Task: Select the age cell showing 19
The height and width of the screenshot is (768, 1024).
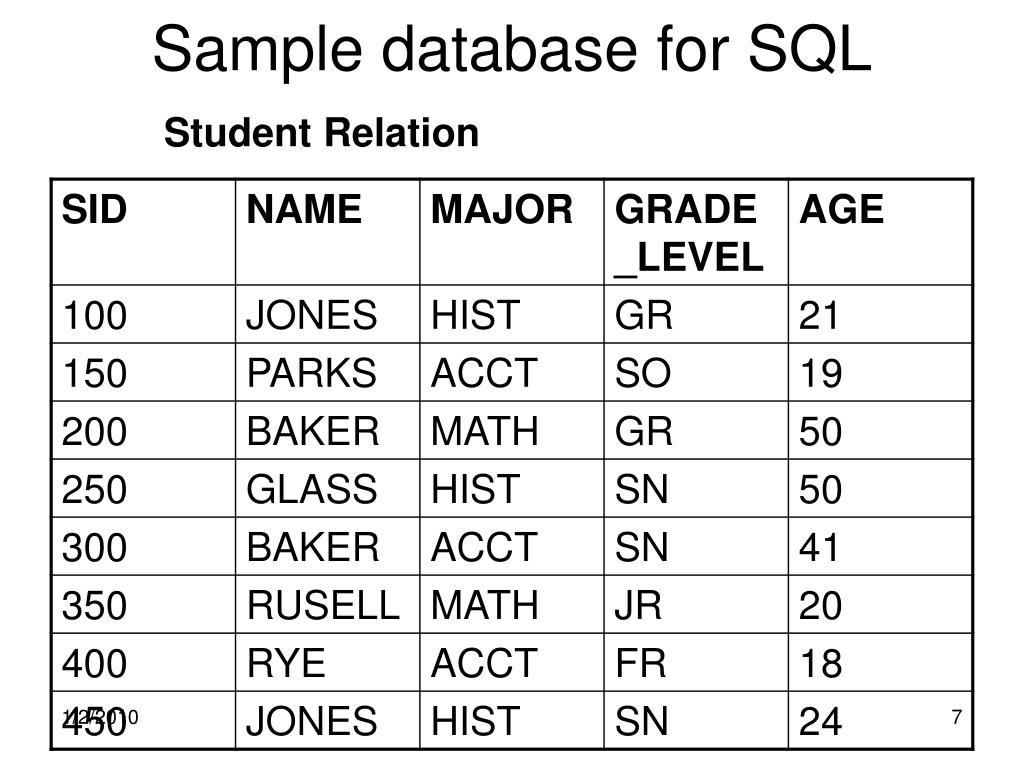Action: point(821,374)
